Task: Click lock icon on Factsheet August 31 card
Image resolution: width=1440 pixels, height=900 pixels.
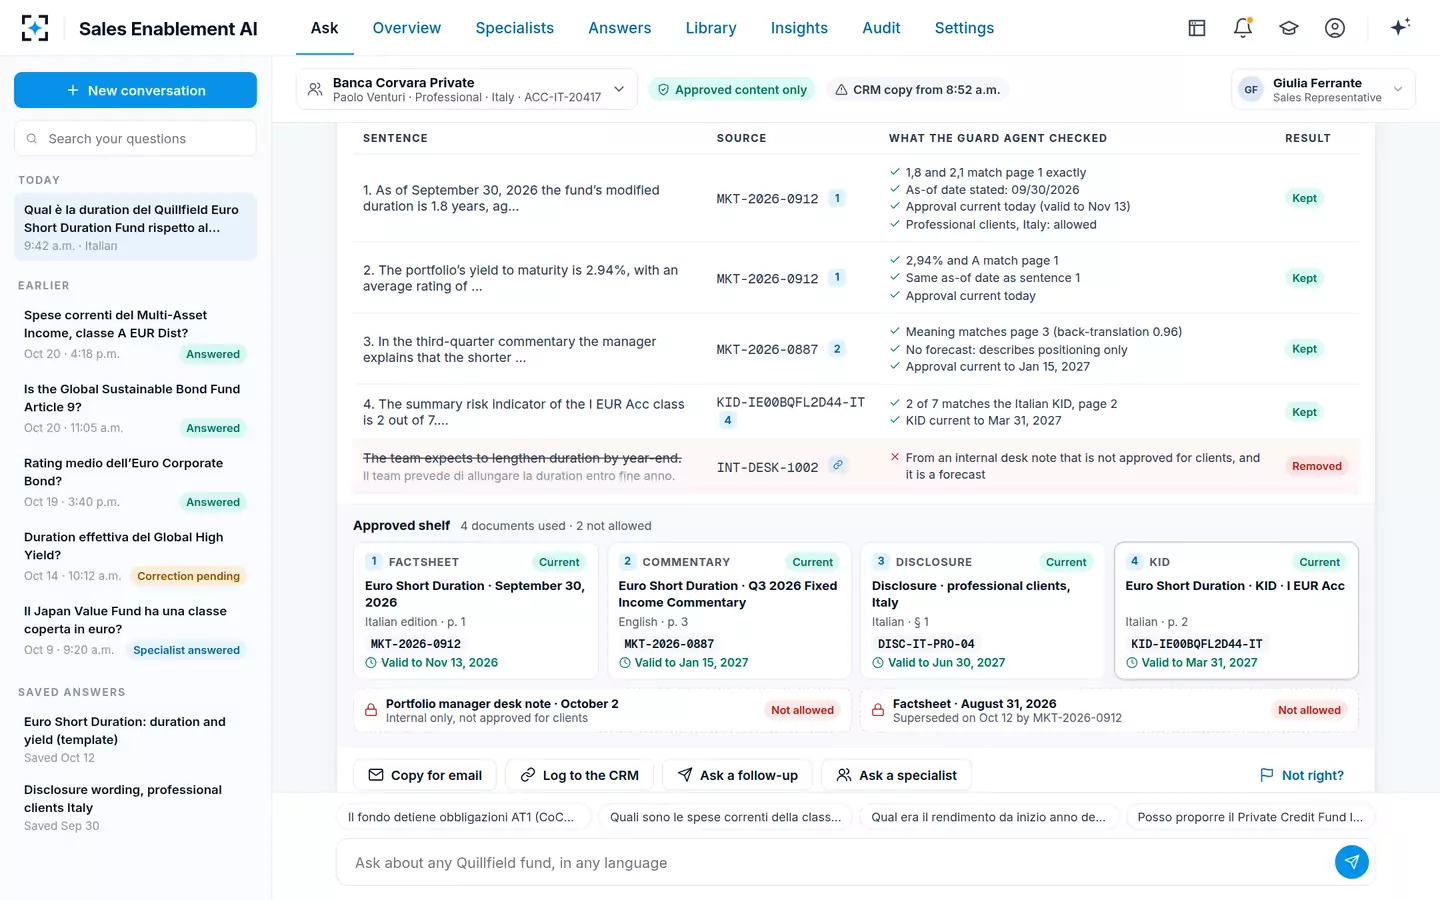Action: click(x=877, y=710)
